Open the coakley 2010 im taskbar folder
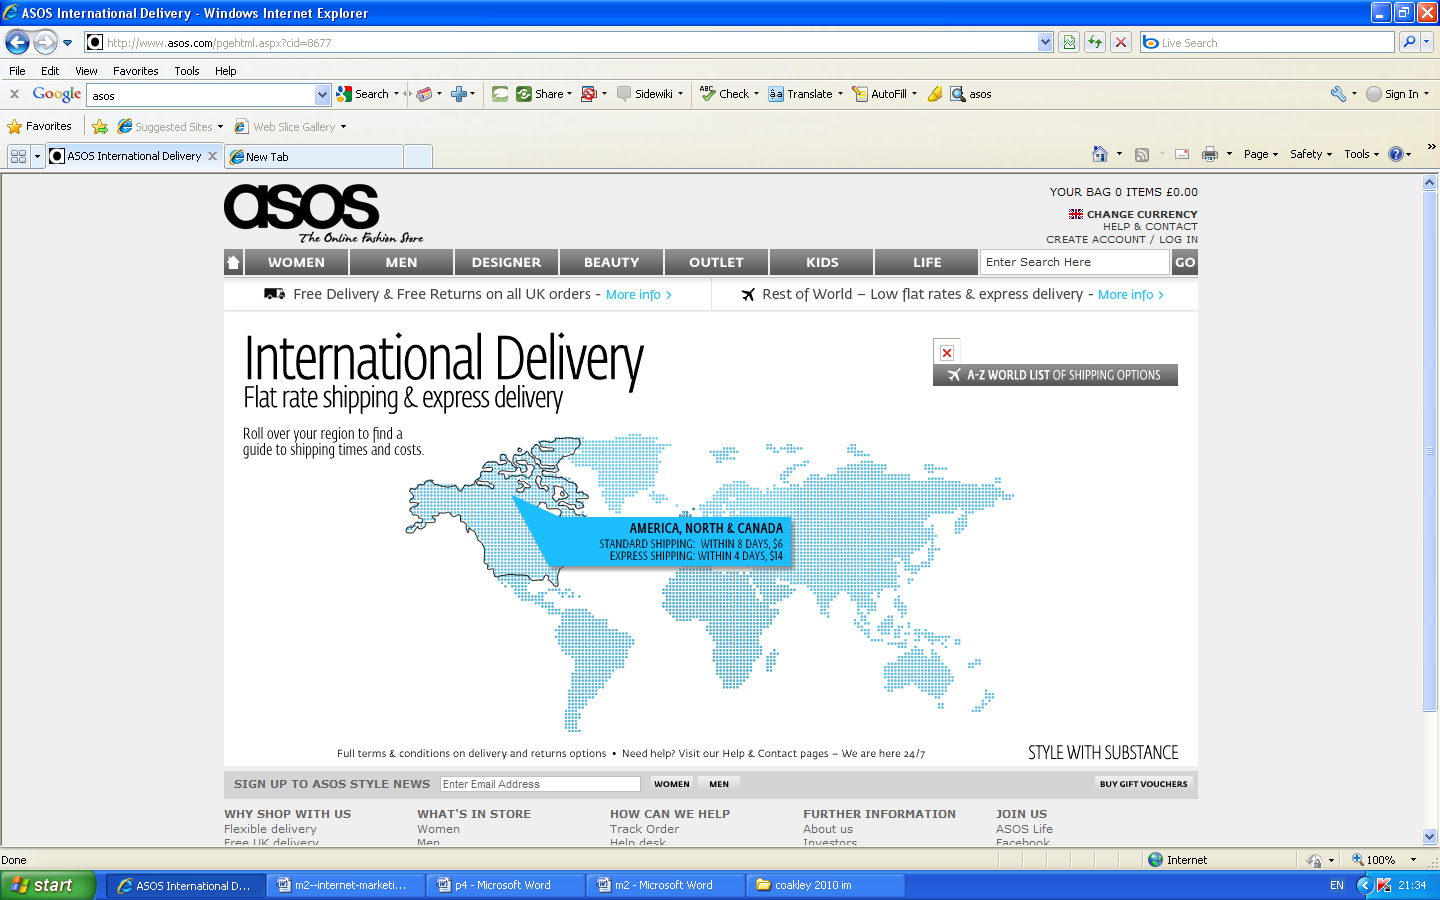 tap(826, 885)
